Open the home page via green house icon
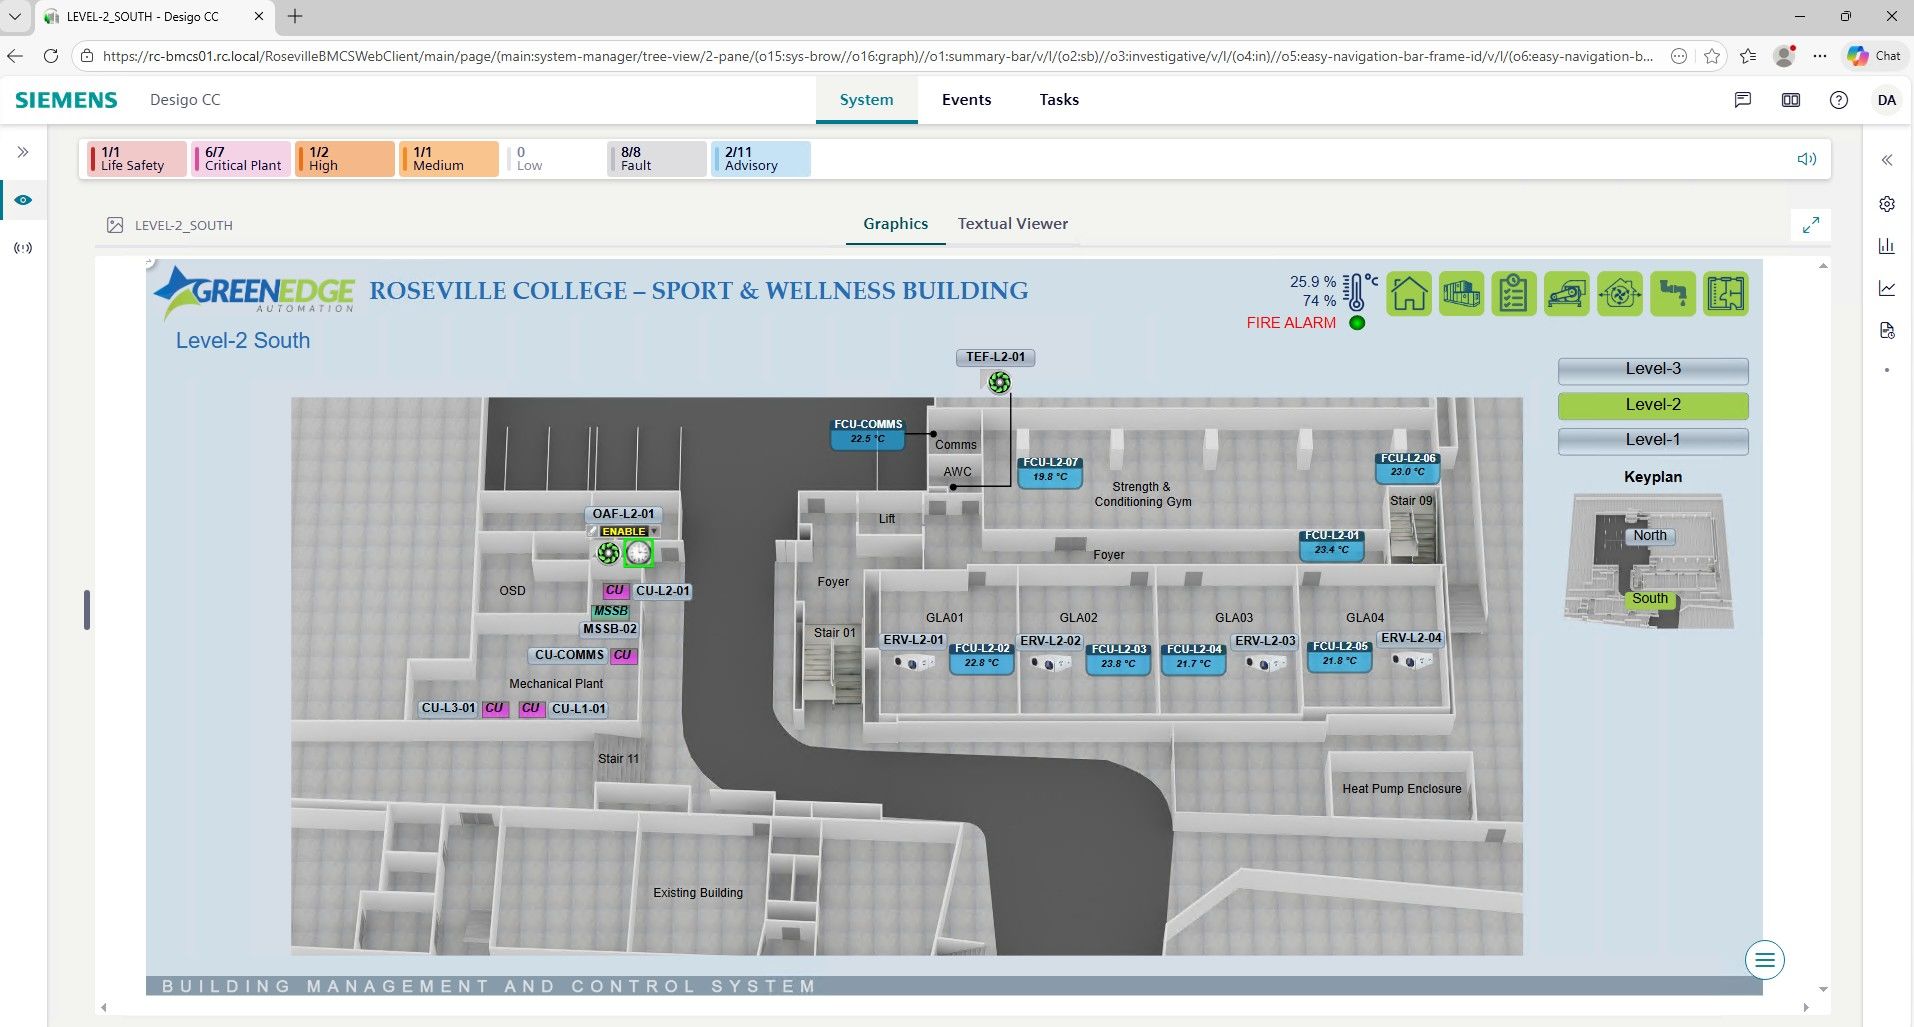Viewport: 1914px width, 1027px height. coord(1408,294)
